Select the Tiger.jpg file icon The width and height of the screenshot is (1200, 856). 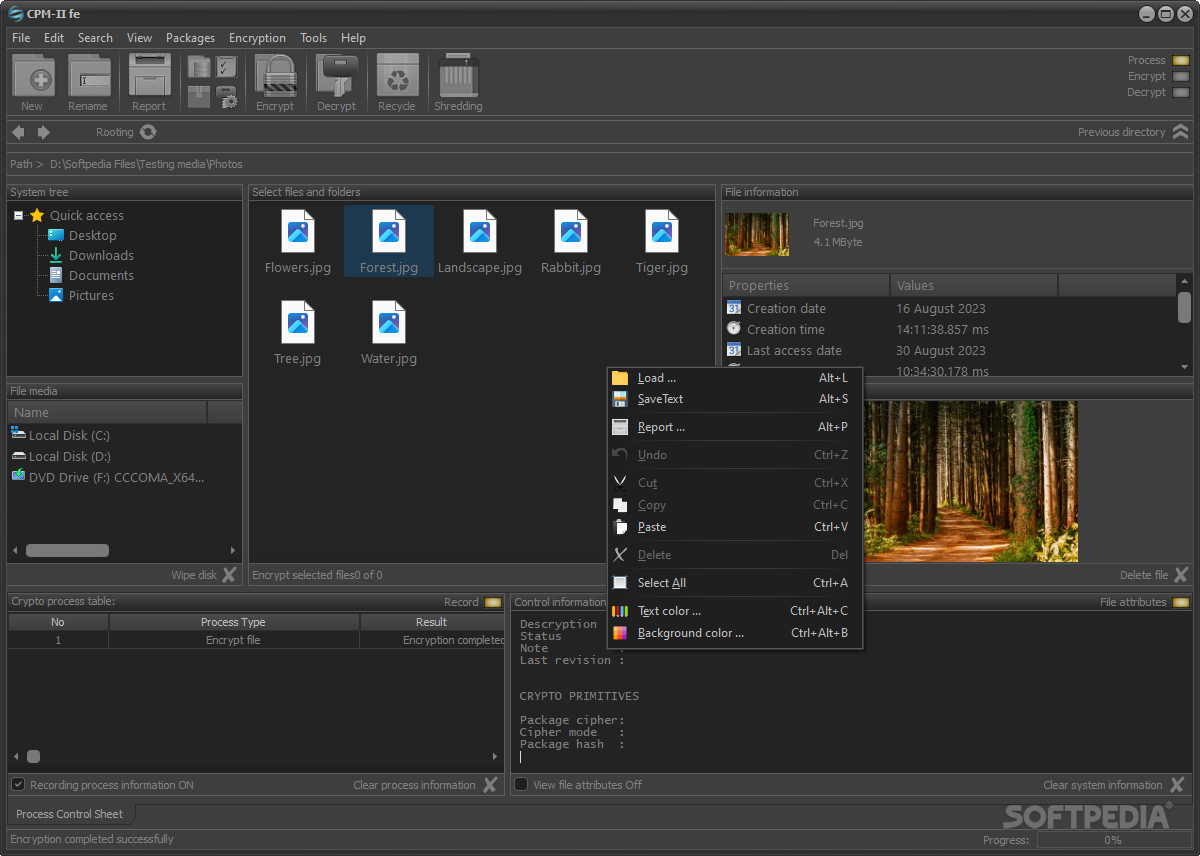click(x=662, y=231)
